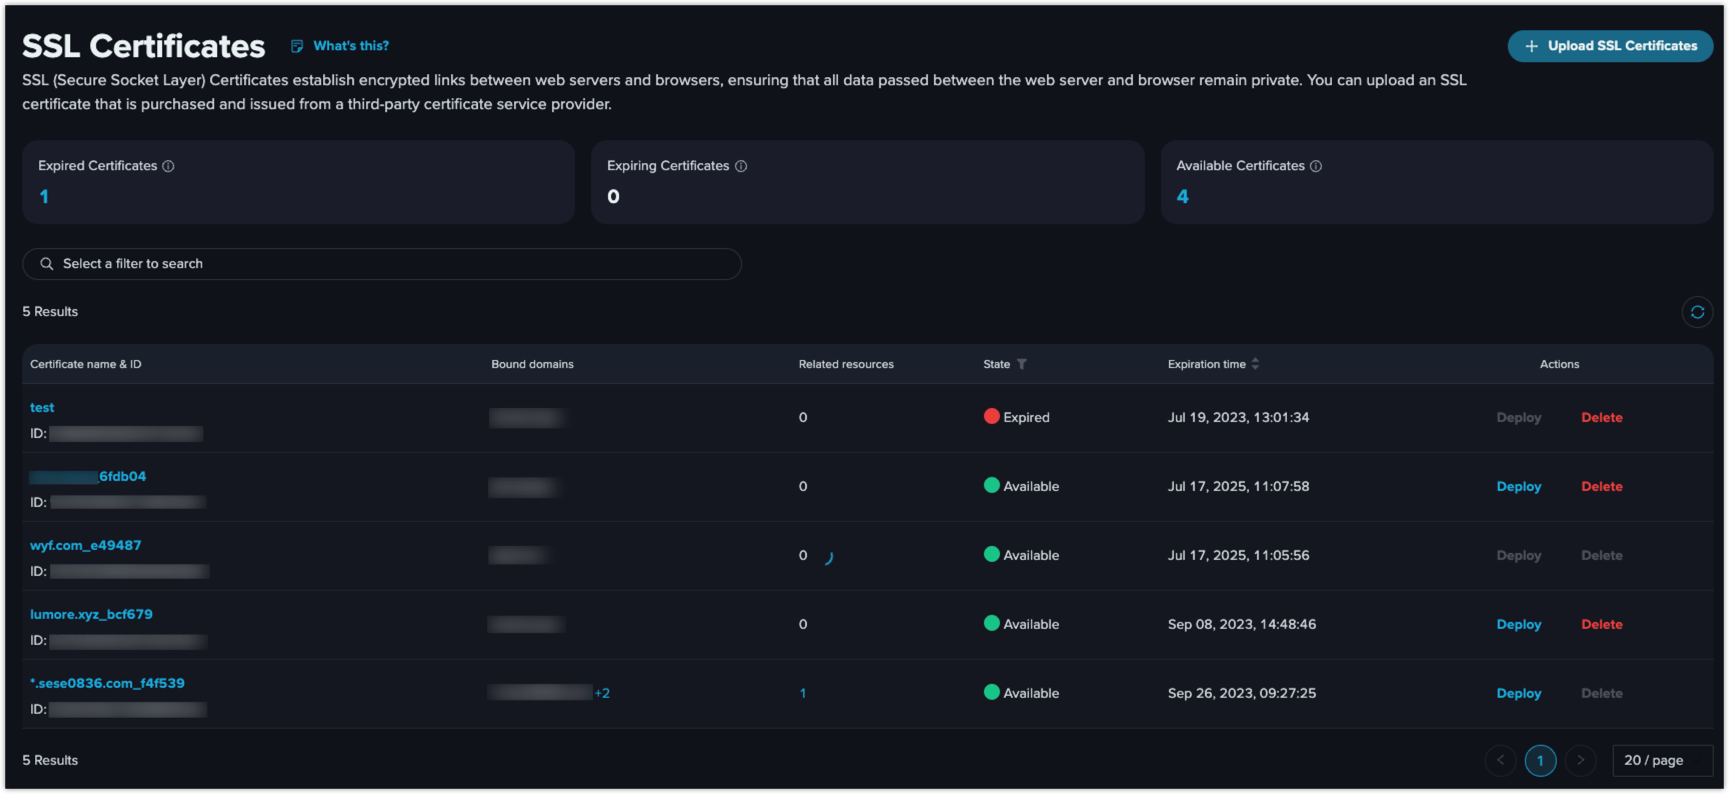This screenshot has width=1729, height=794.
Task: Open the lumore.xyz_bcf679 certificate
Action: click(x=91, y=614)
